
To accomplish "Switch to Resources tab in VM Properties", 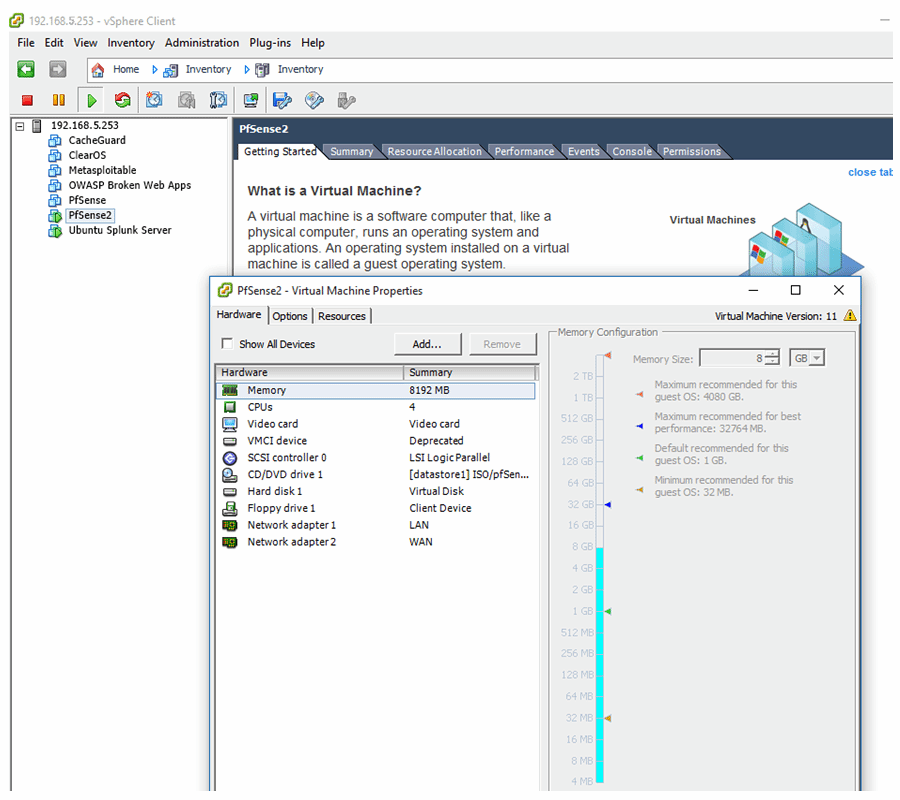I will [342, 316].
